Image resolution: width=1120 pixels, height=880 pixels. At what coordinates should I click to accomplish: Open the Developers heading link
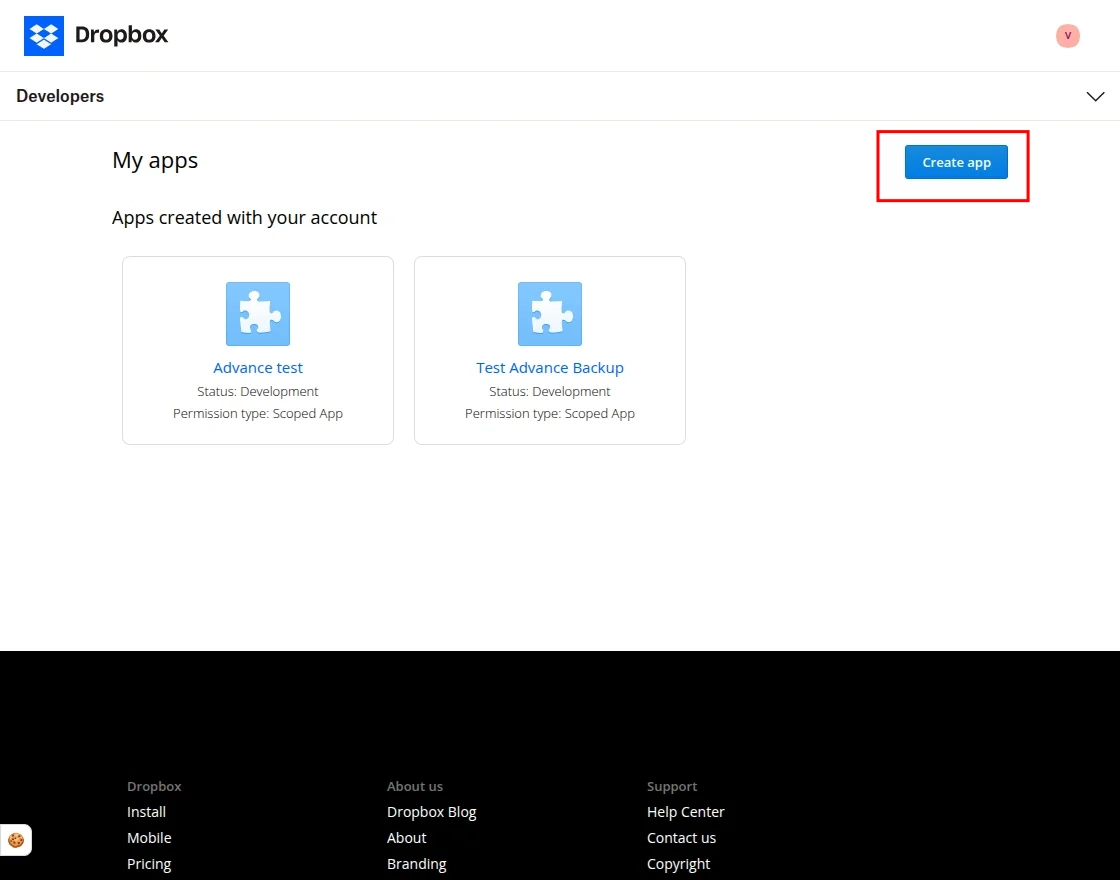60,96
